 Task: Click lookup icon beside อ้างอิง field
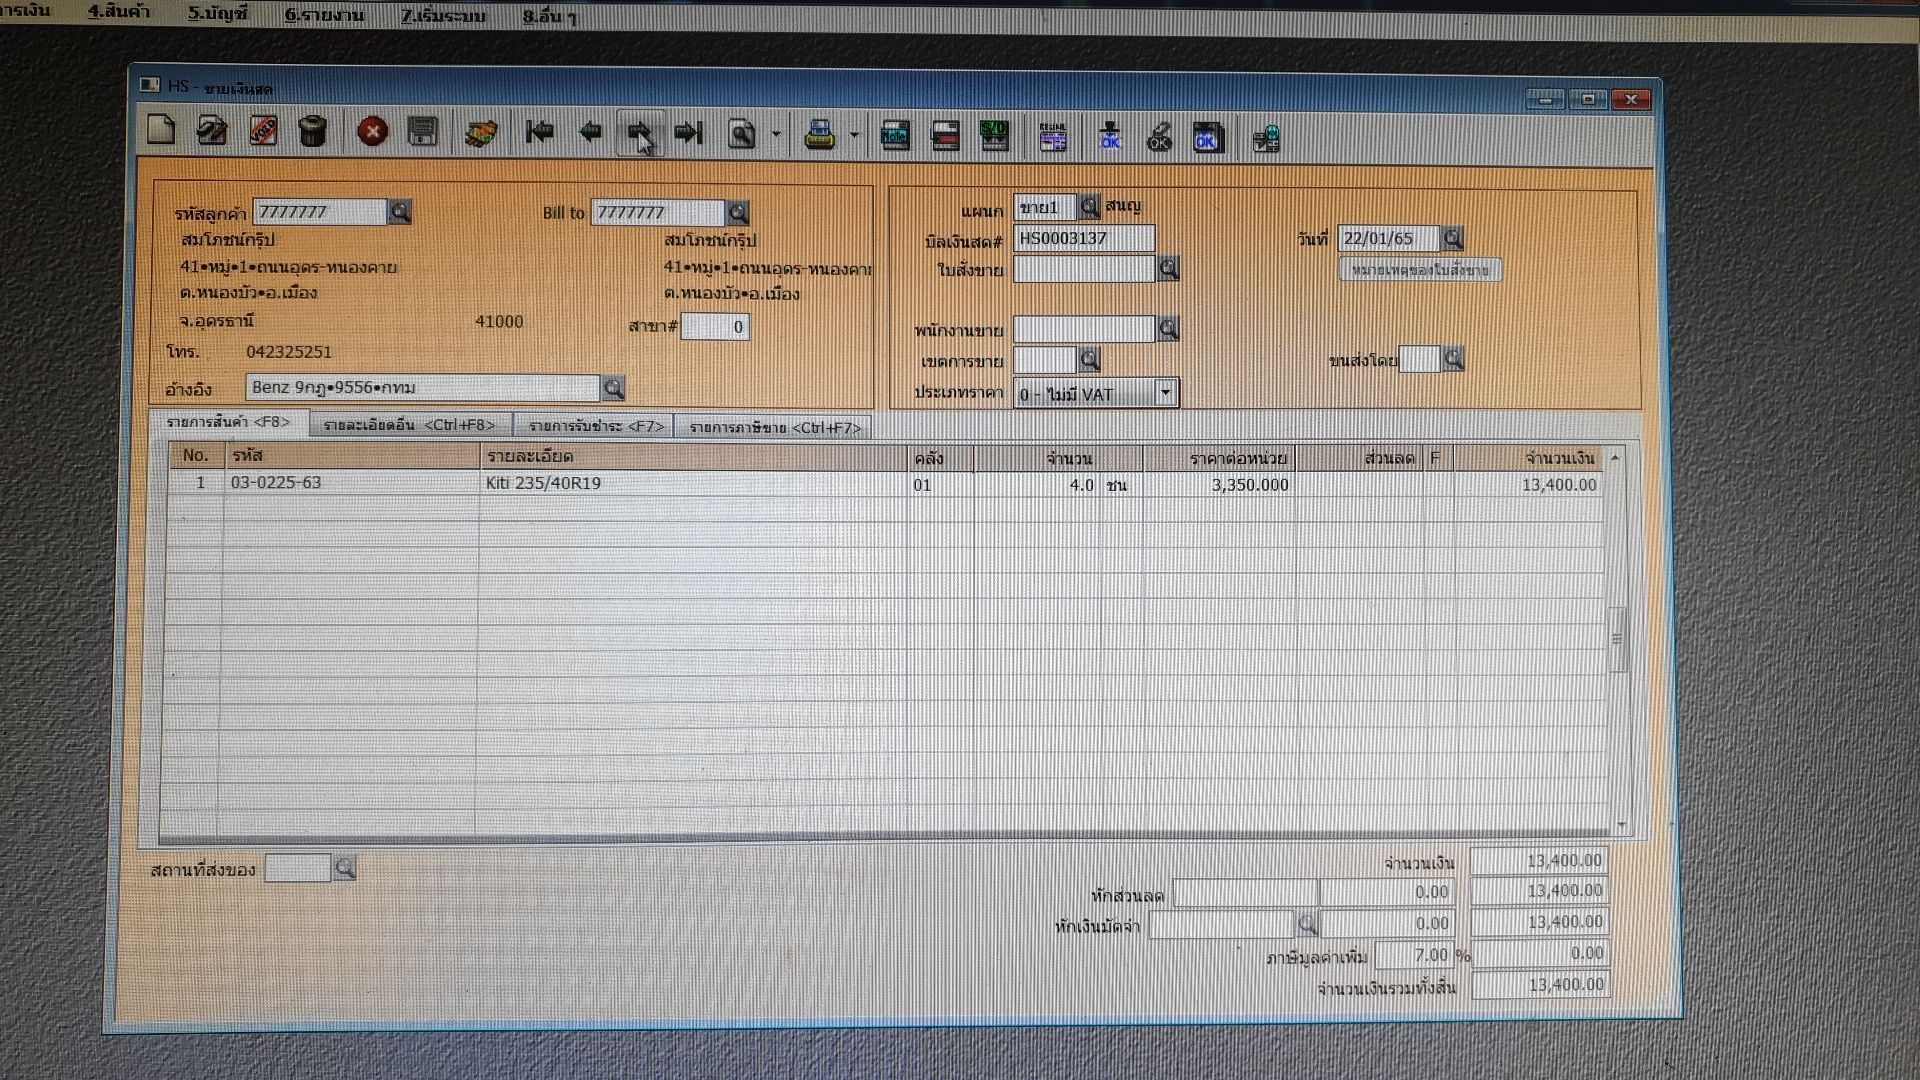click(x=613, y=388)
